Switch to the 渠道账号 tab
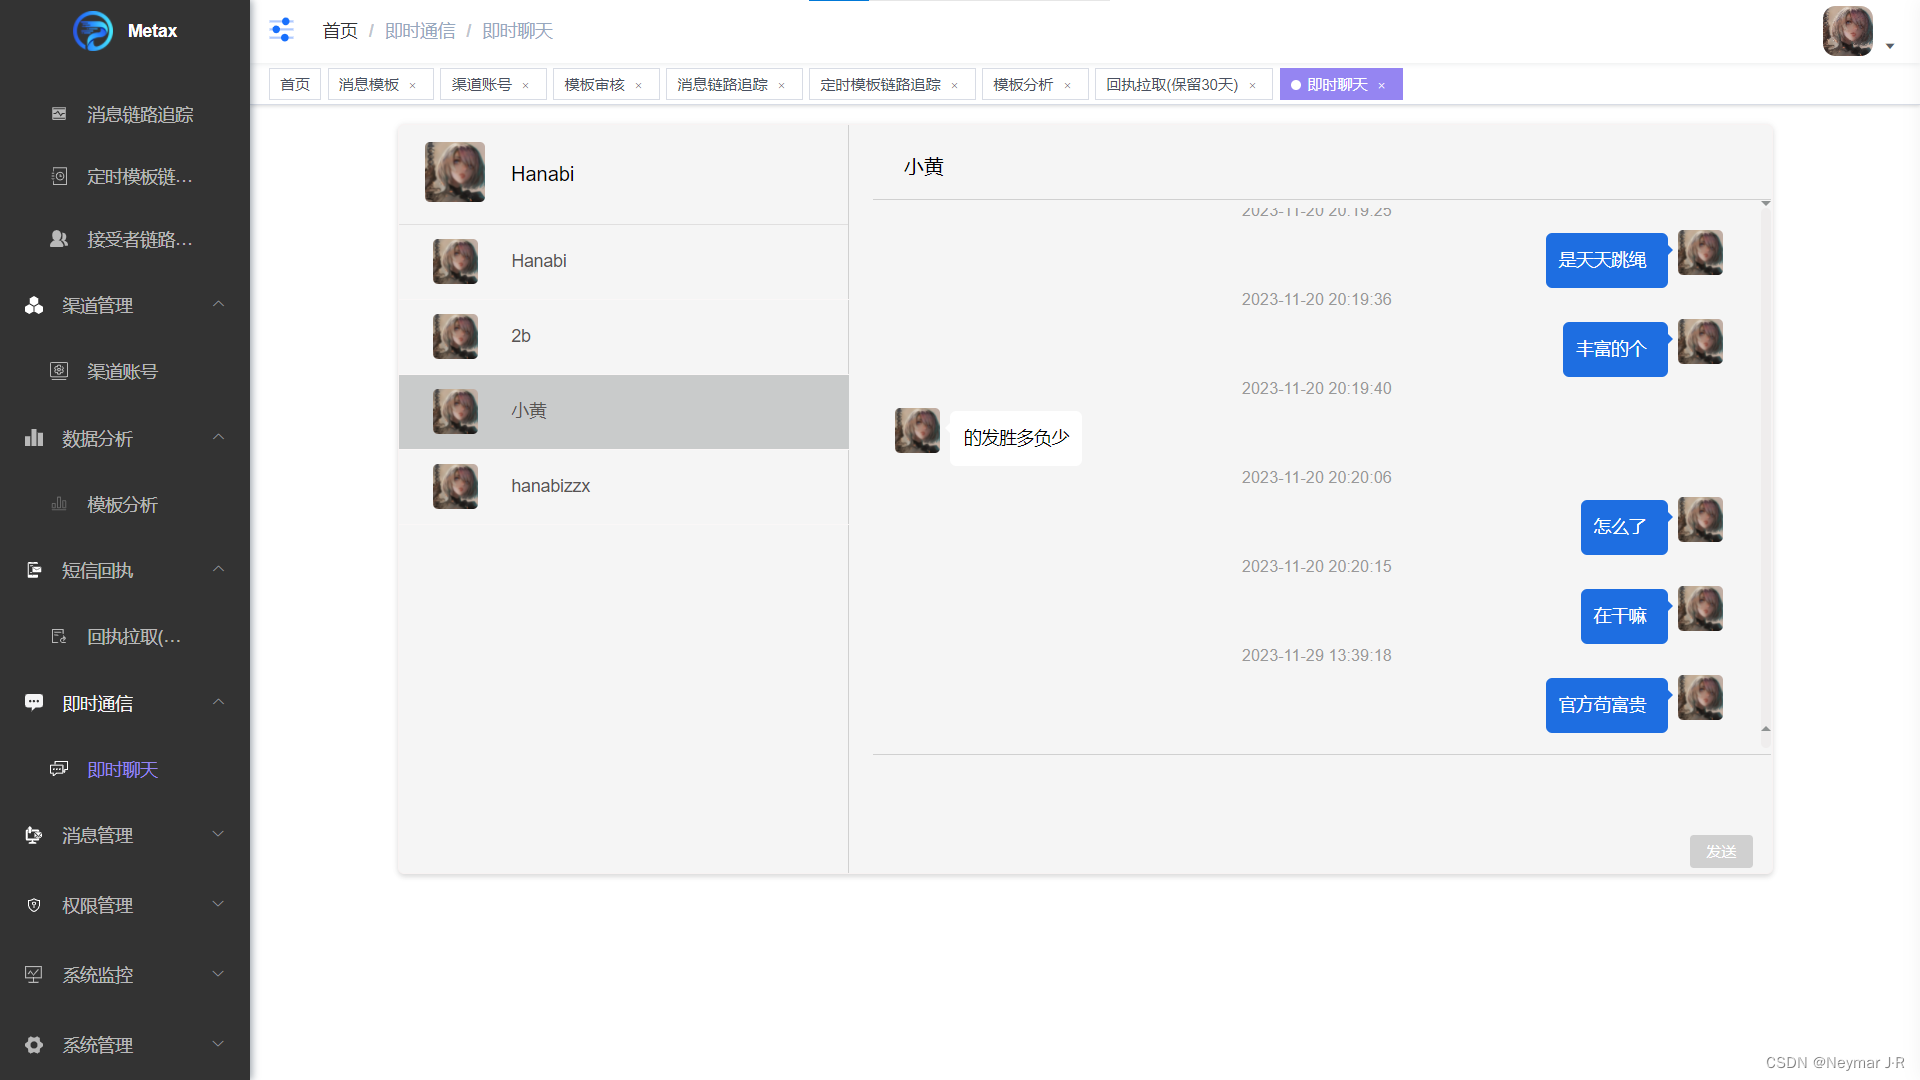 tap(481, 85)
